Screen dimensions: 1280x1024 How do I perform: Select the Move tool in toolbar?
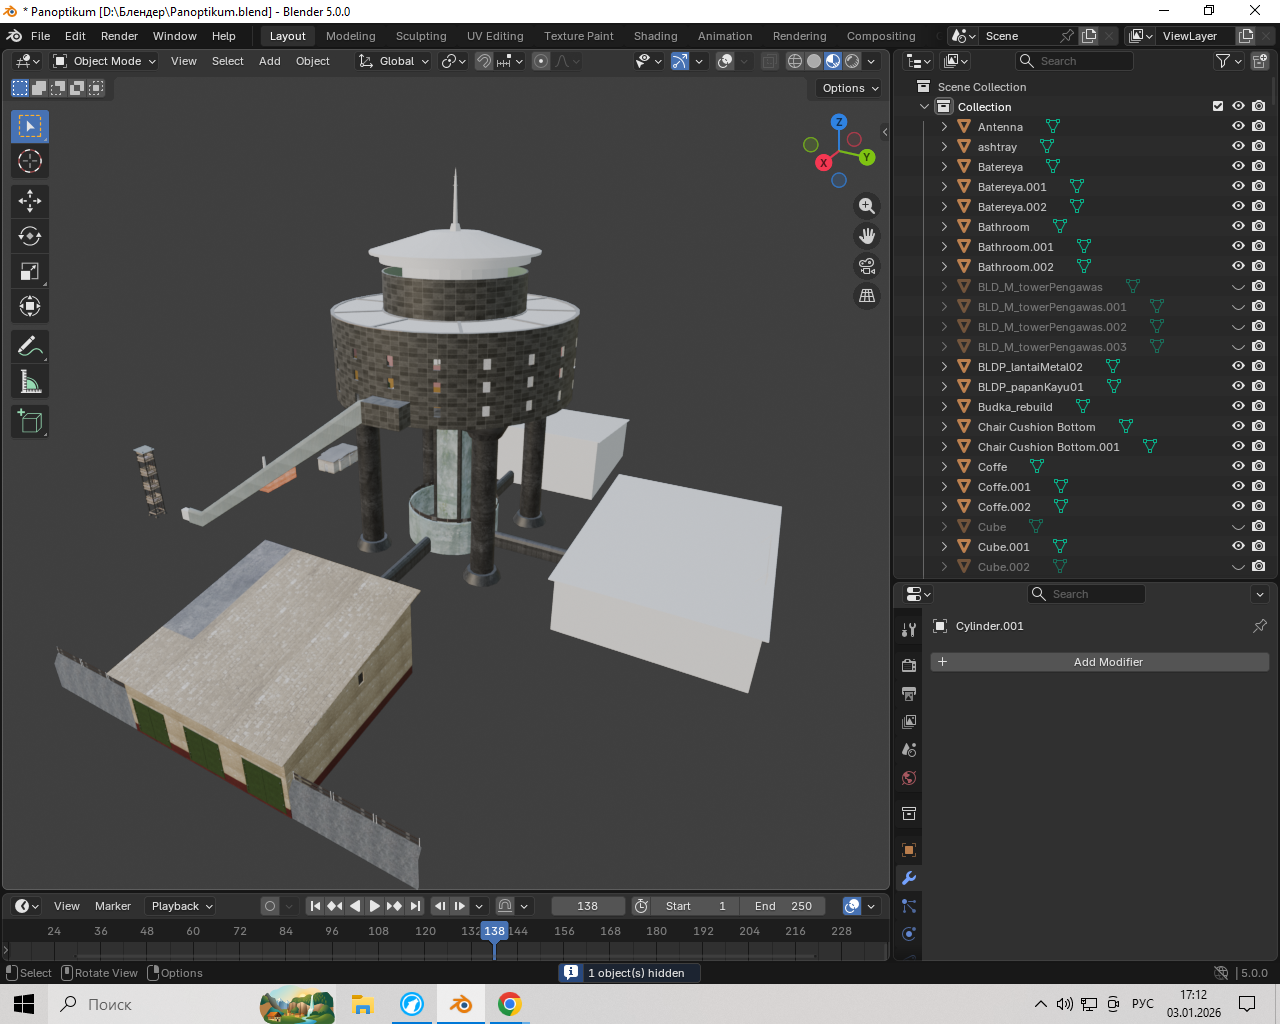[30, 201]
